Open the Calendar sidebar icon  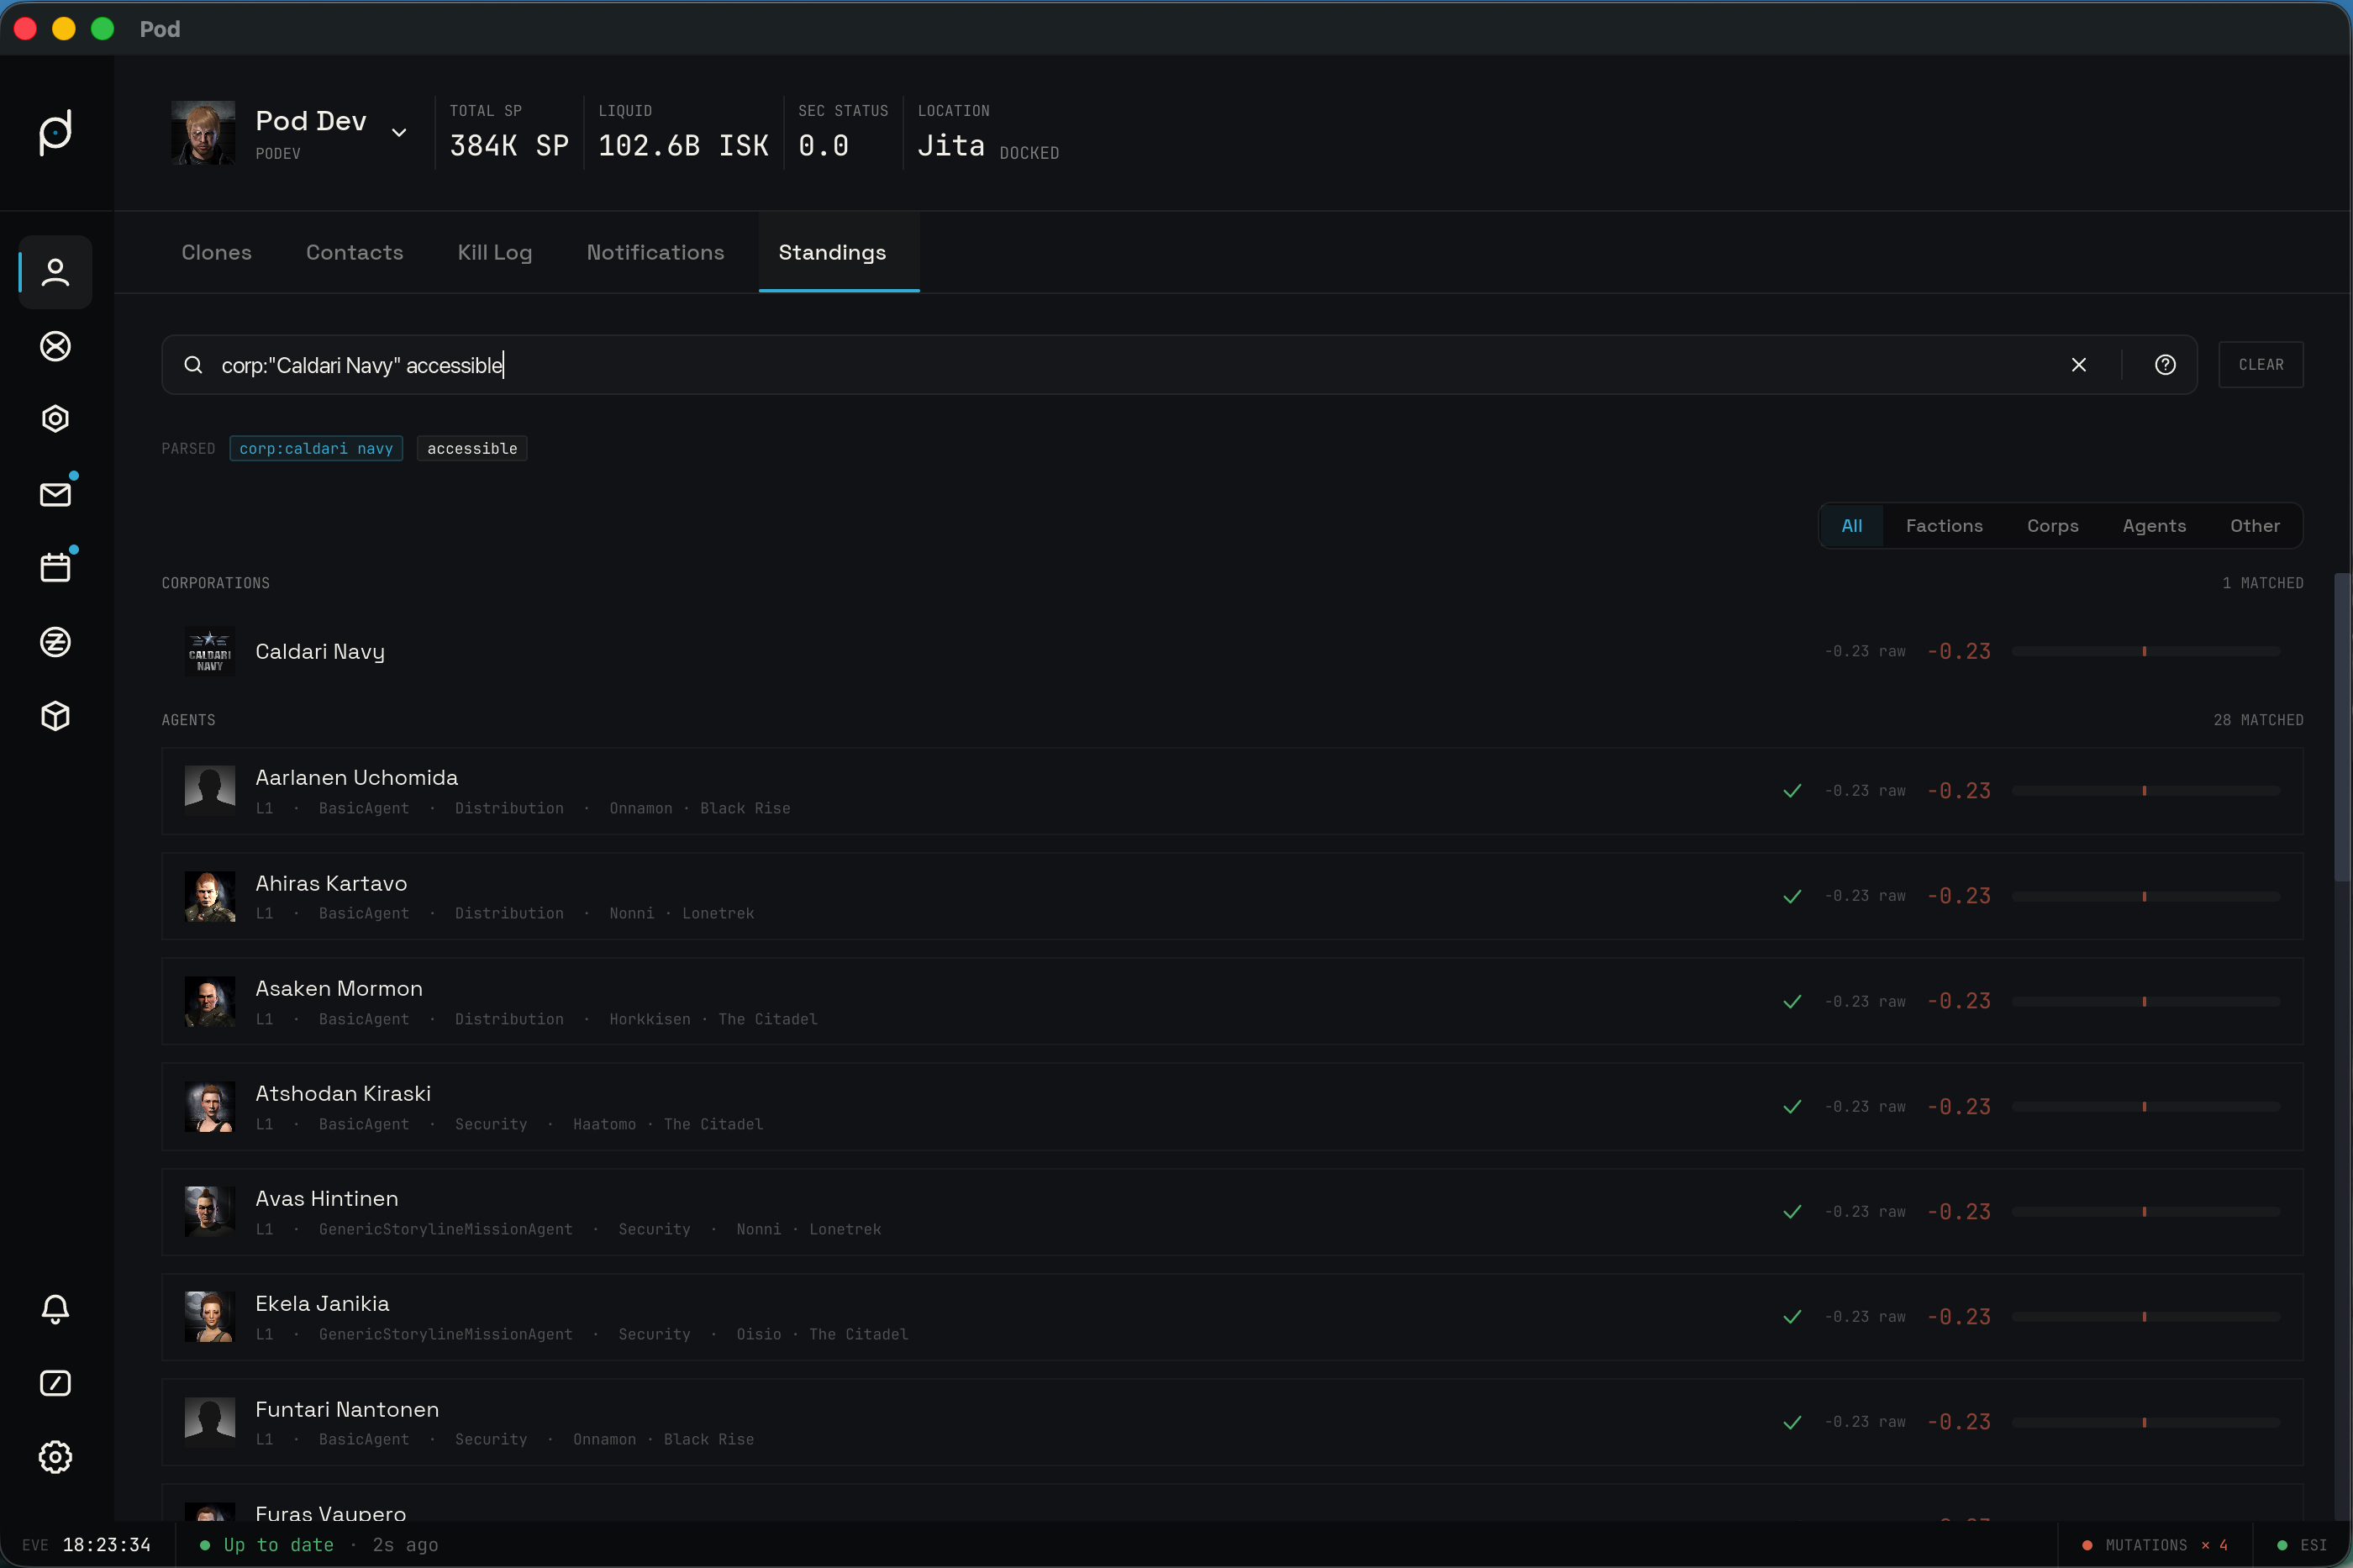[55, 567]
